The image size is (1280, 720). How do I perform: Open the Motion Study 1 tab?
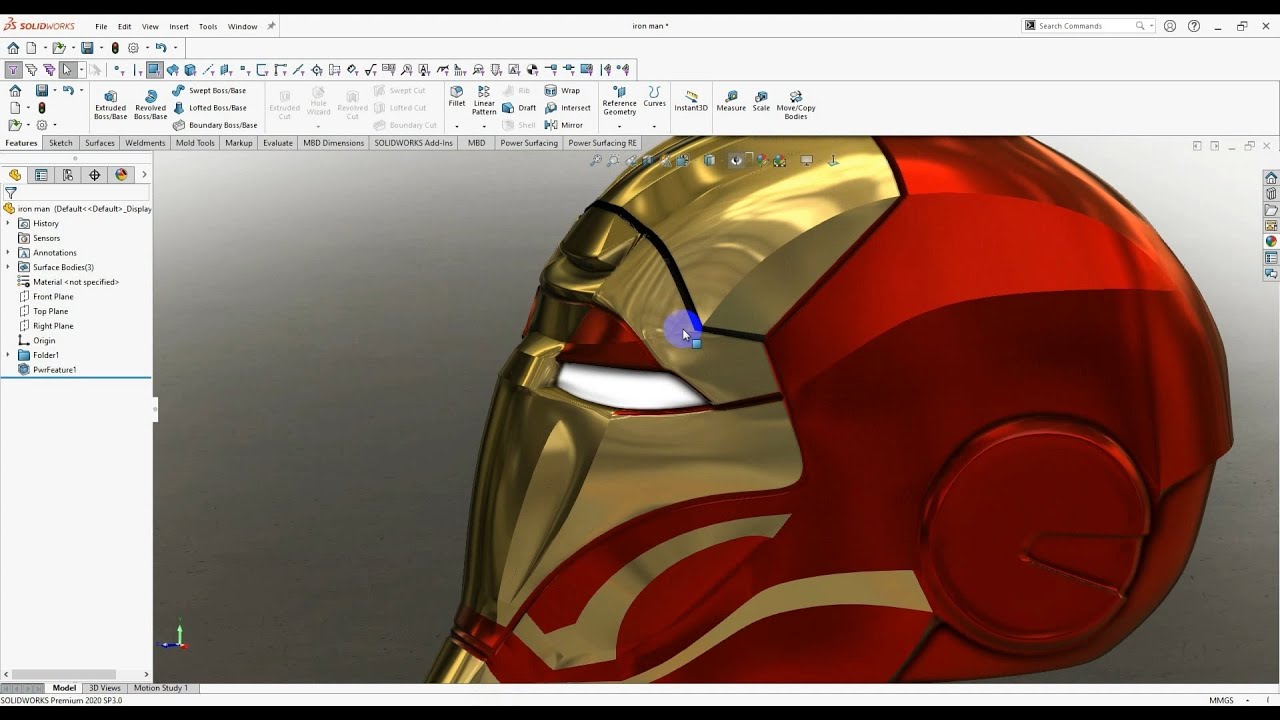click(160, 688)
